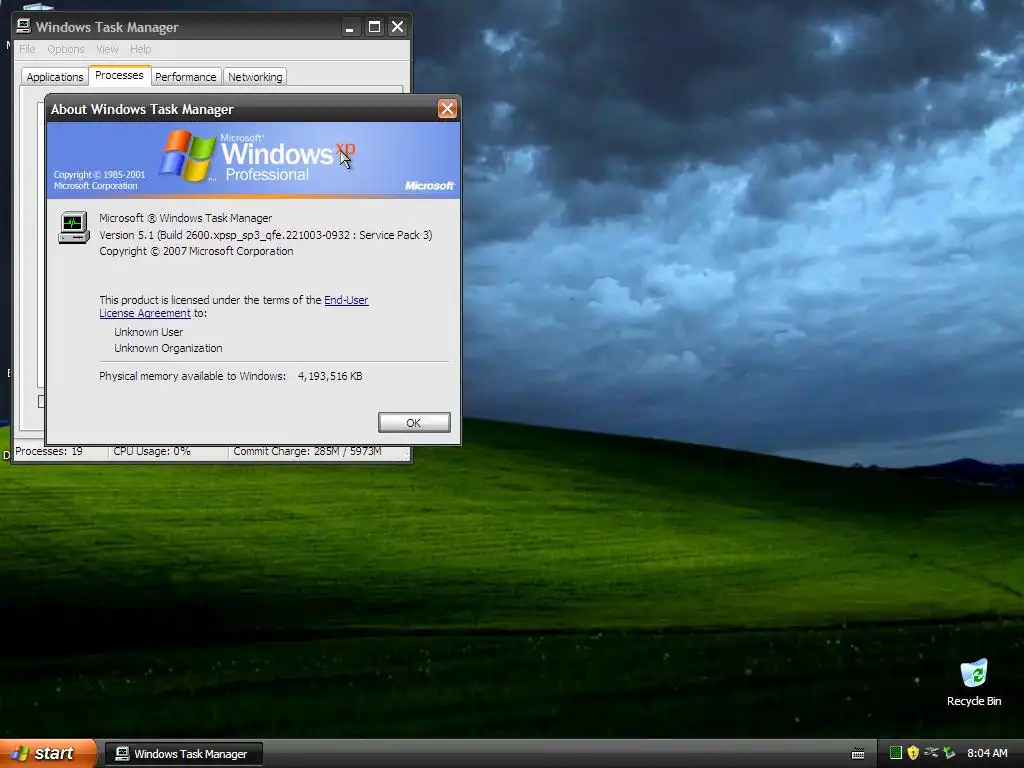
Task: Click the 'CPU Usage: 0%' status entry
Action: click(x=152, y=451)
